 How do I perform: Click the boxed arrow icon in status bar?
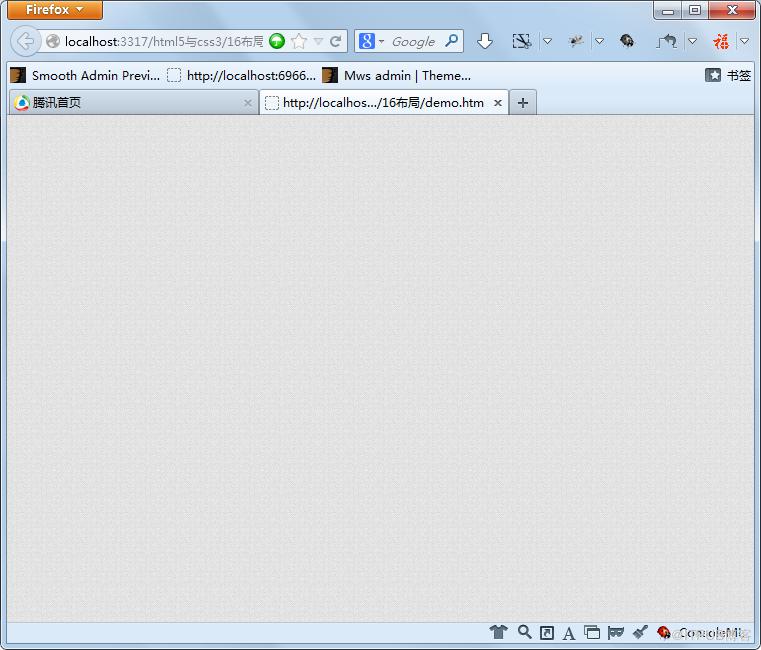pos(547,633)
